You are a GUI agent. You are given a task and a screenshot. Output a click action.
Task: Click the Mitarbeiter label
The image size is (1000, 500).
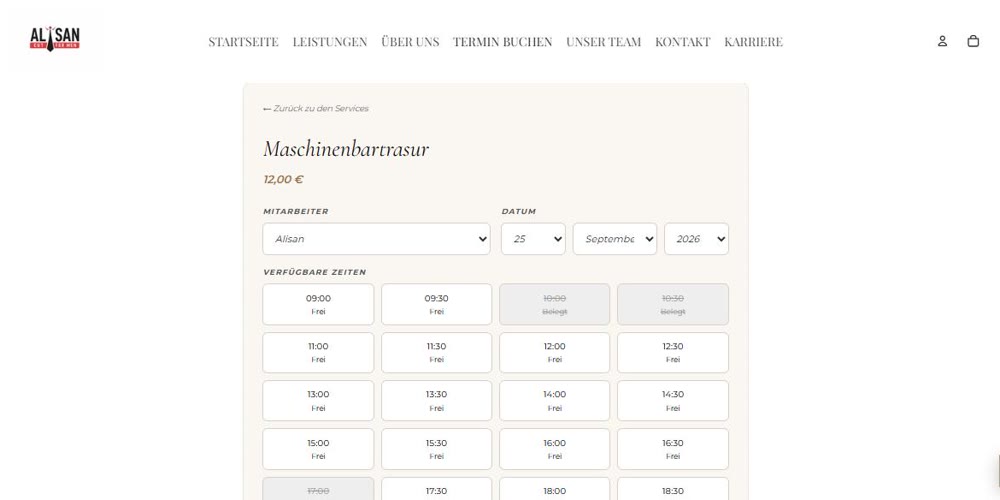[x=296, y=211]
